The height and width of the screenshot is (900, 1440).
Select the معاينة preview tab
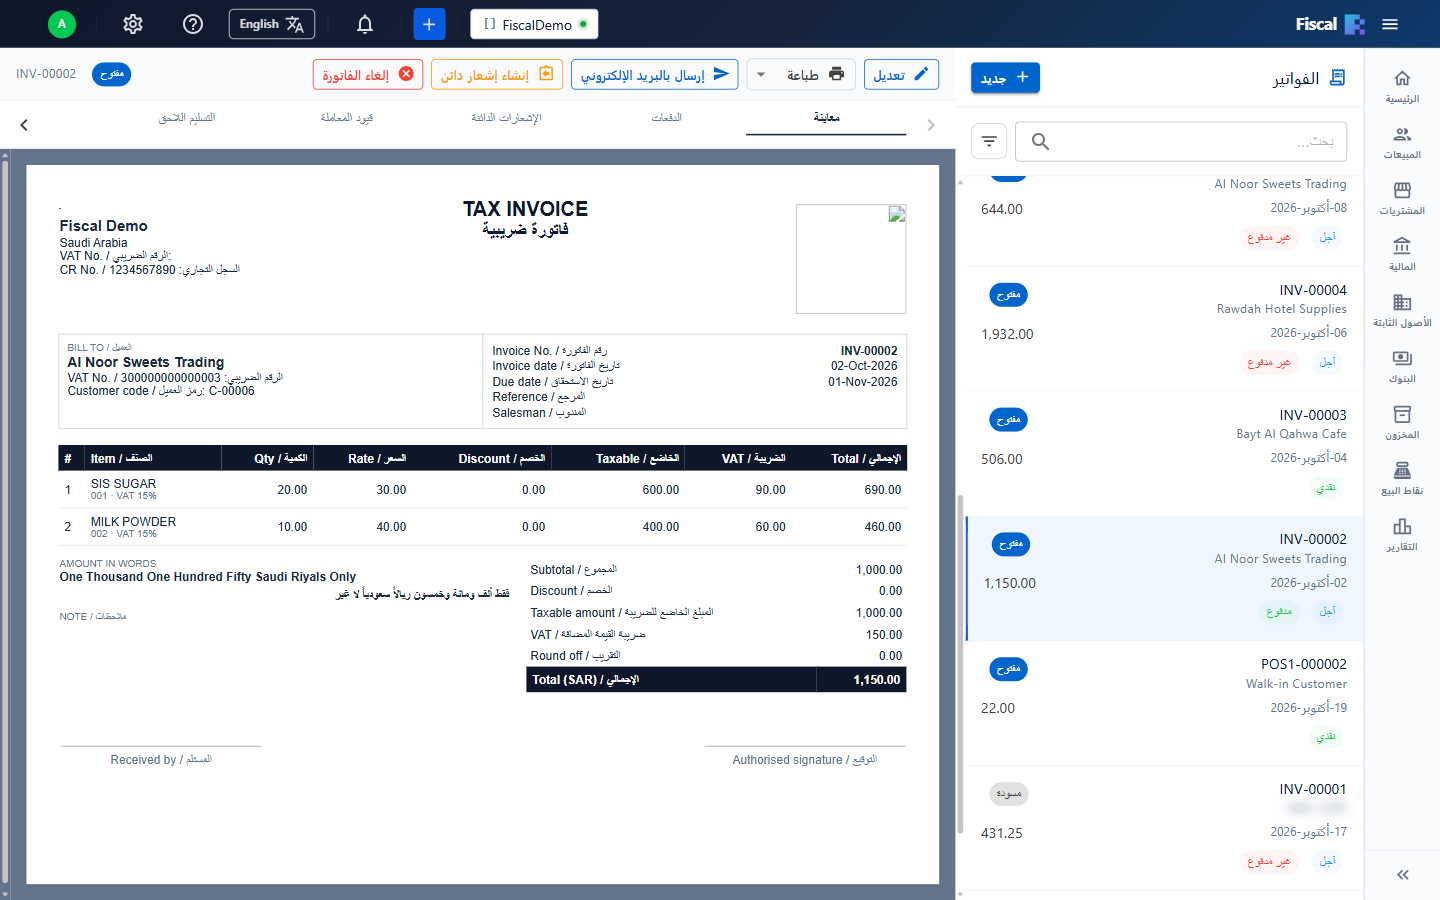pos(826,118)
